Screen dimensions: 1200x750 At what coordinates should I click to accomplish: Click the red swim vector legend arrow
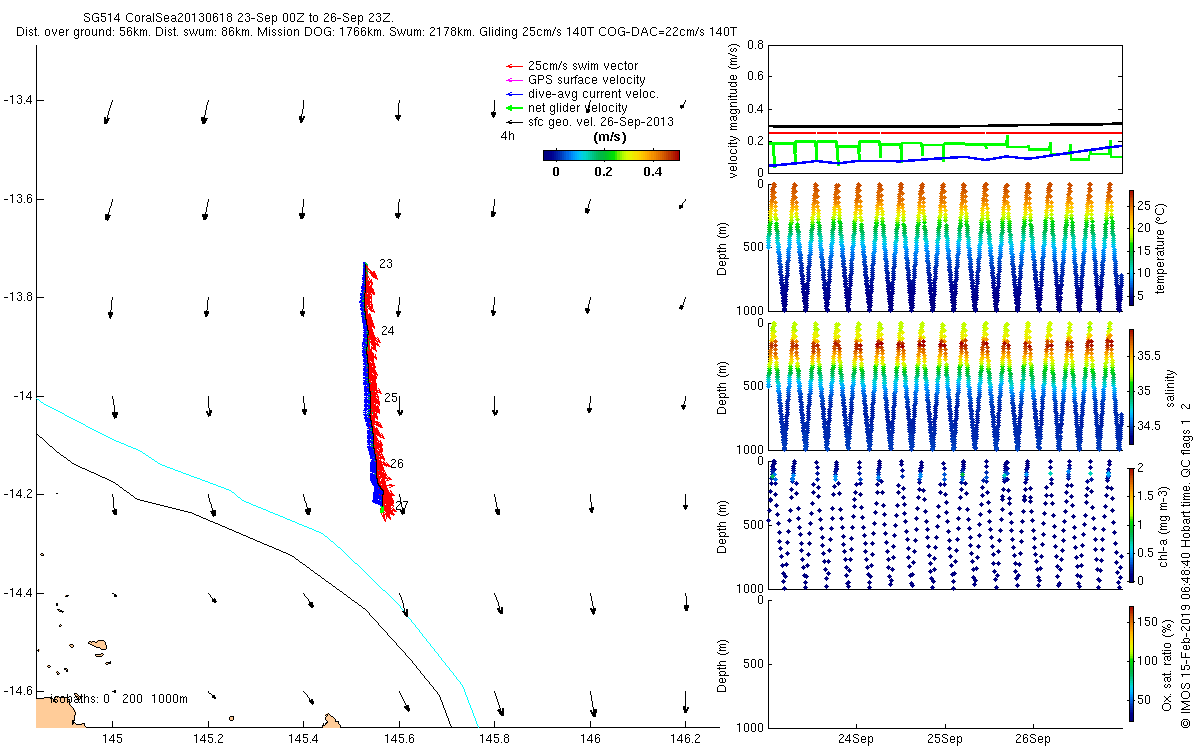[x=513, y=66]
